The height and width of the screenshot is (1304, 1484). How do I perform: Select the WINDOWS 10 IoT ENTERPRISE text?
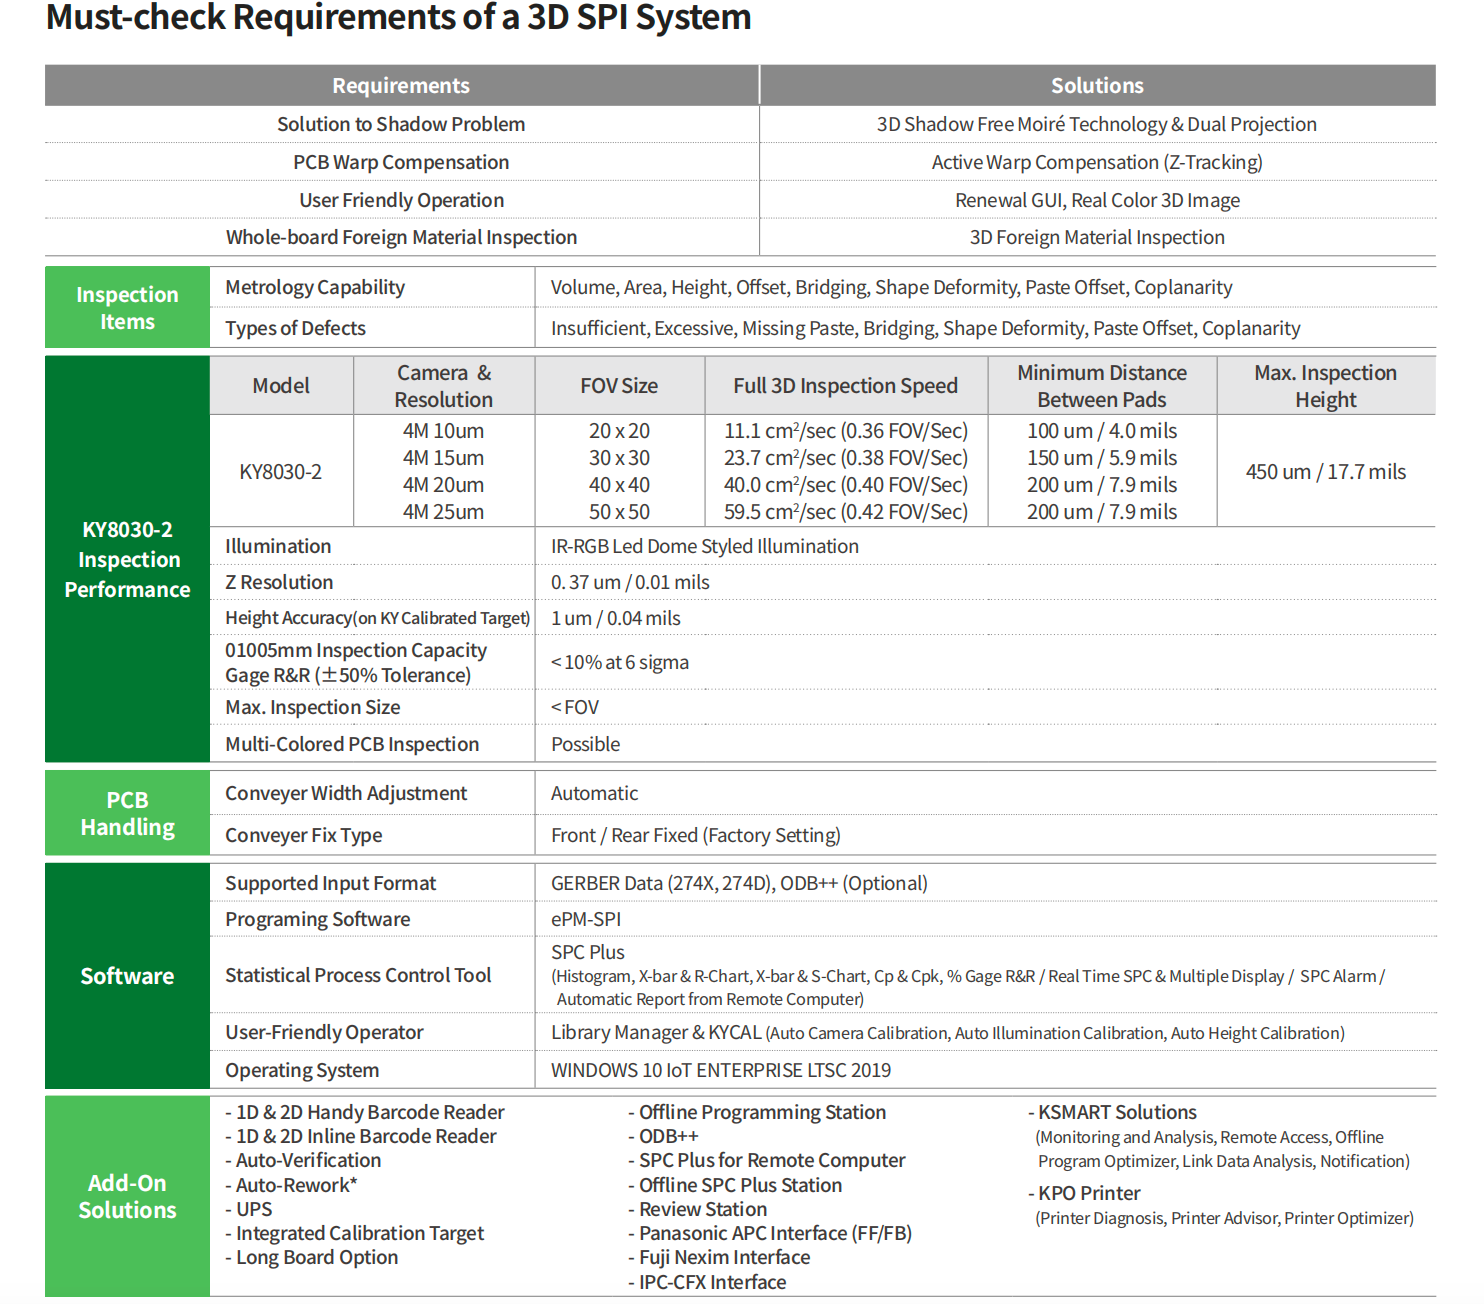tap(720, 1070)
